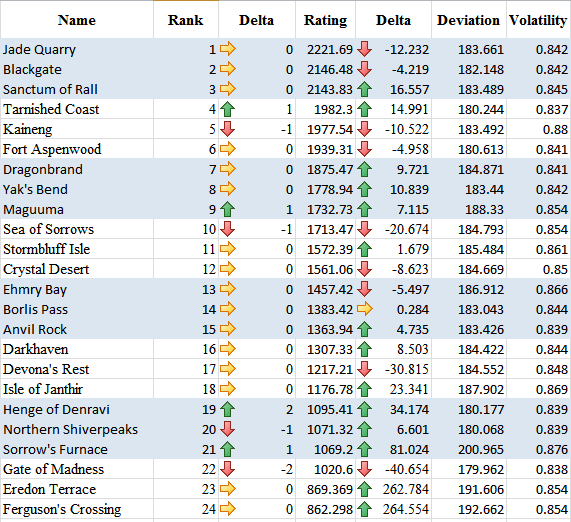
Task: Click the yellow rank arrow for Jade Quarry
Action: pyautogui.click(x=228, y=49)
